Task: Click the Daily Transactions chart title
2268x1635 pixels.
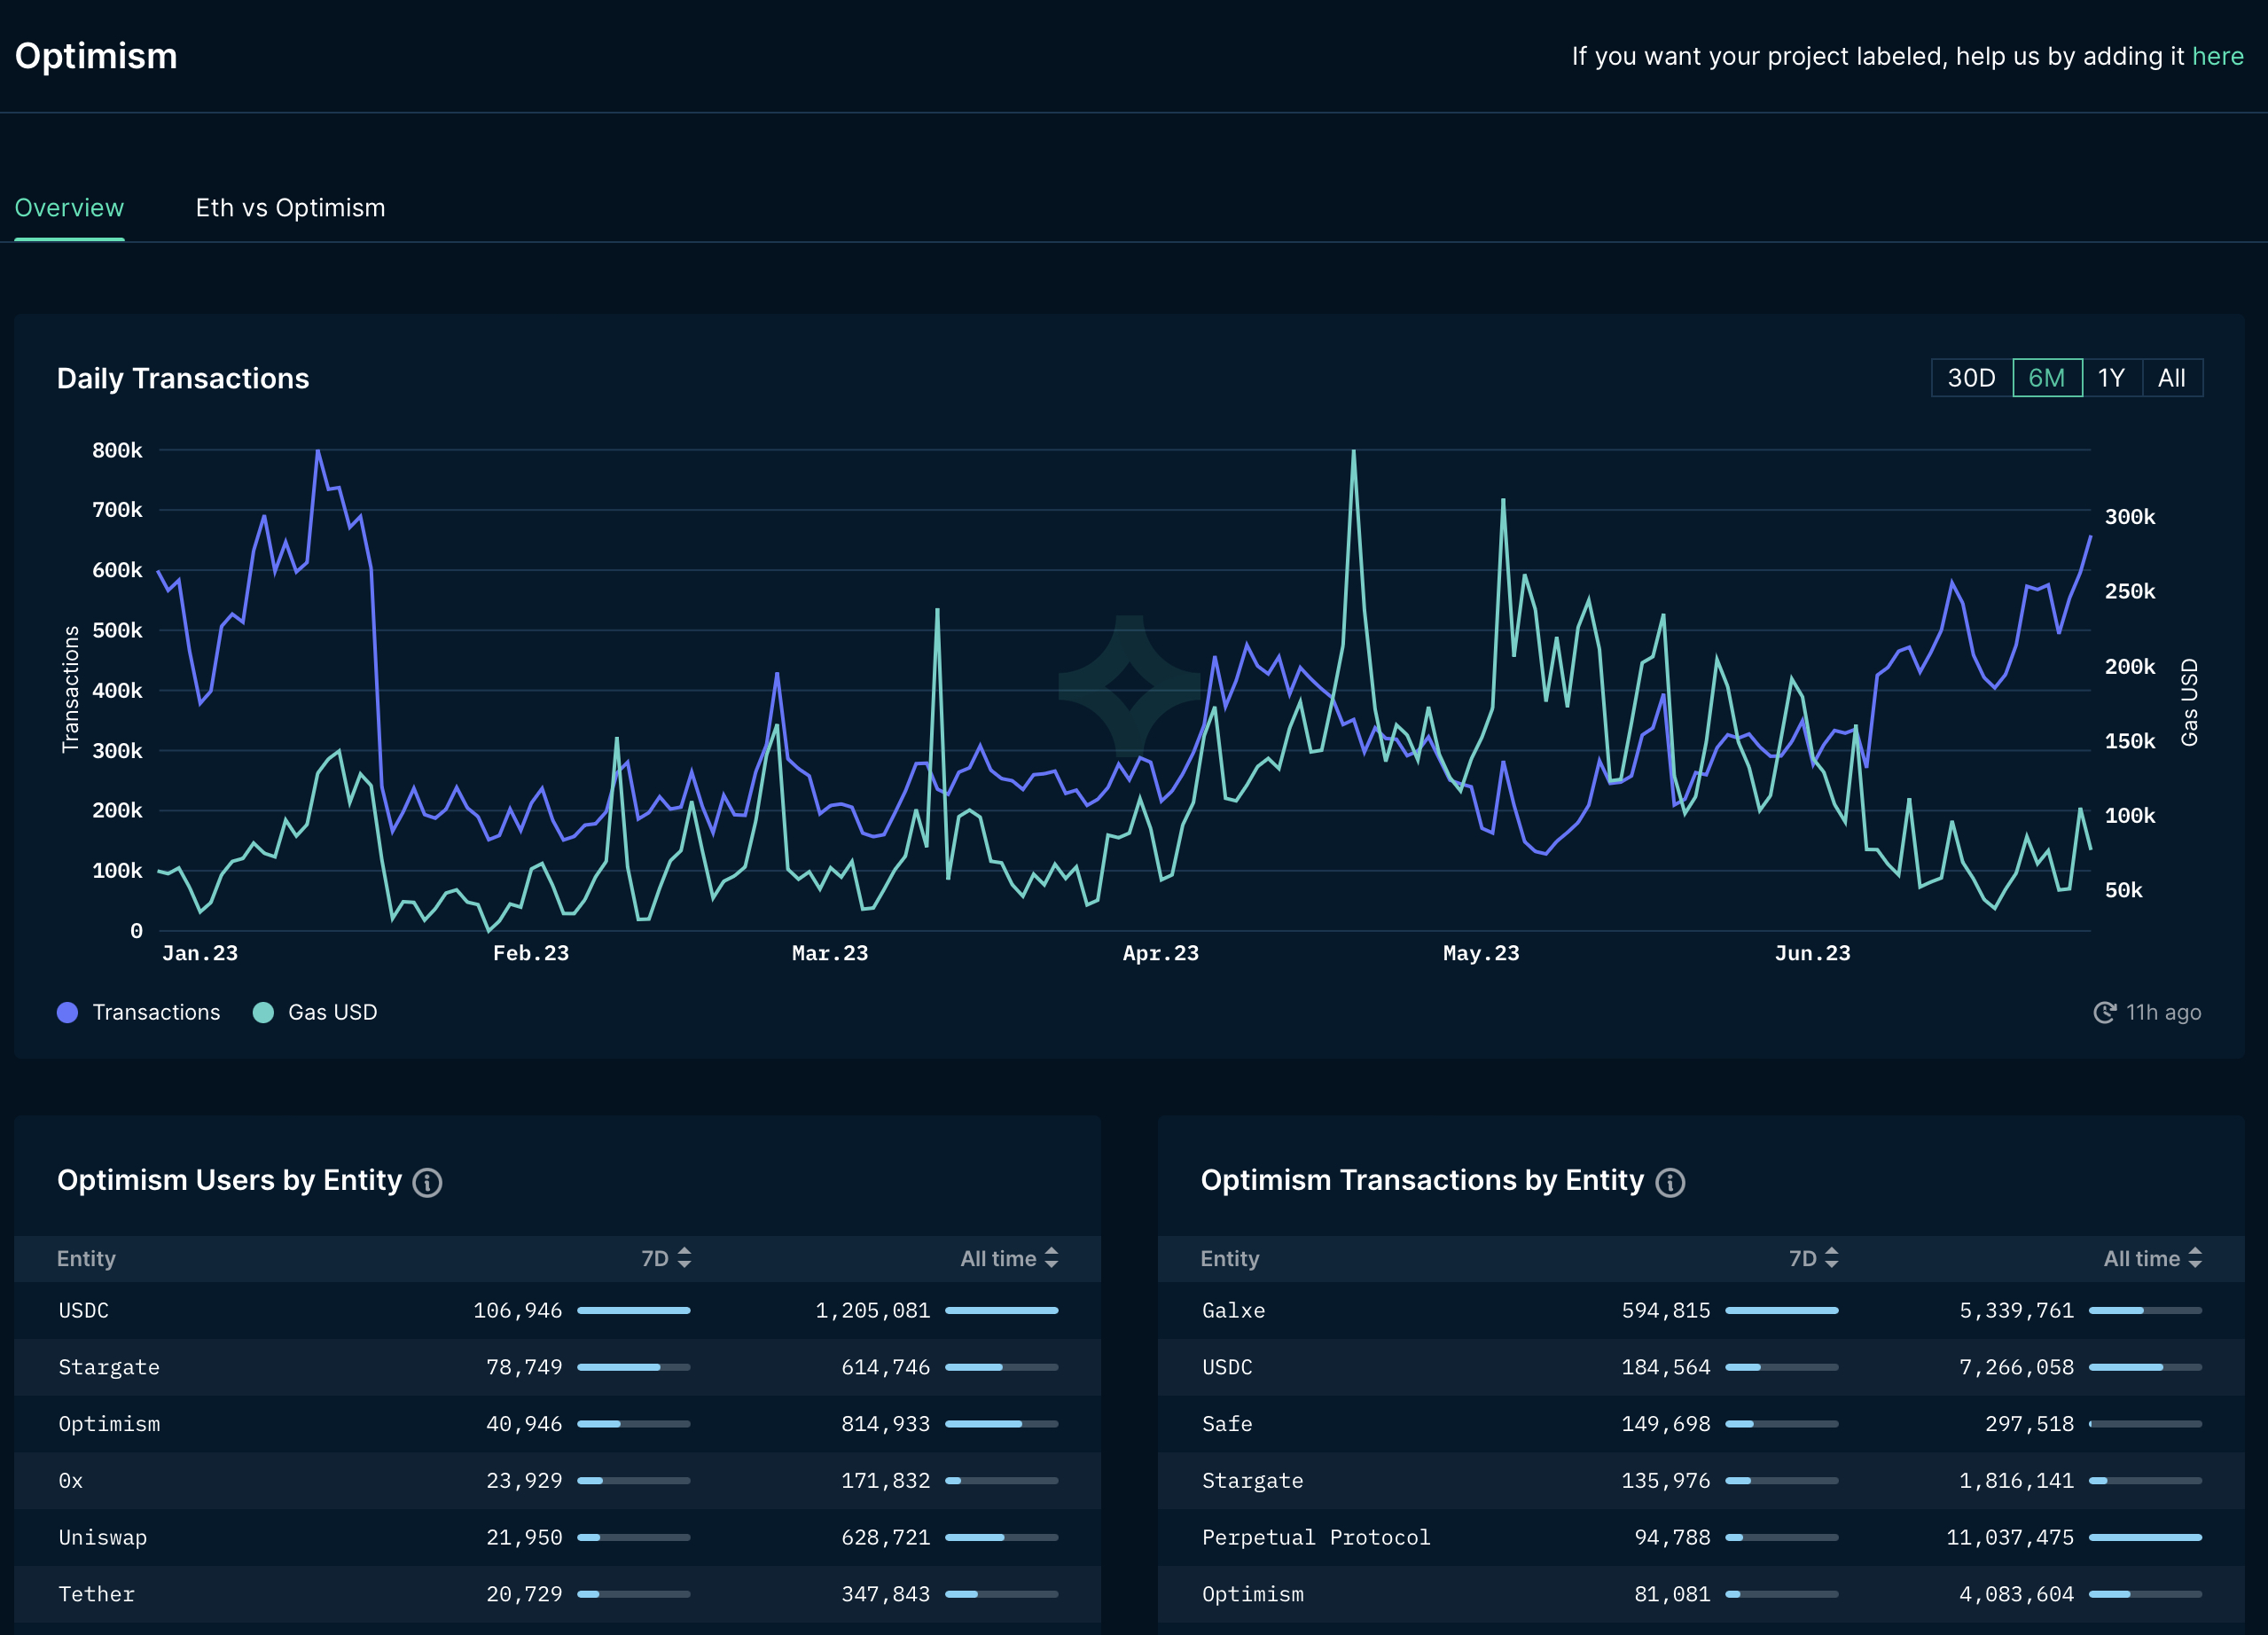Action: point(183,378)
